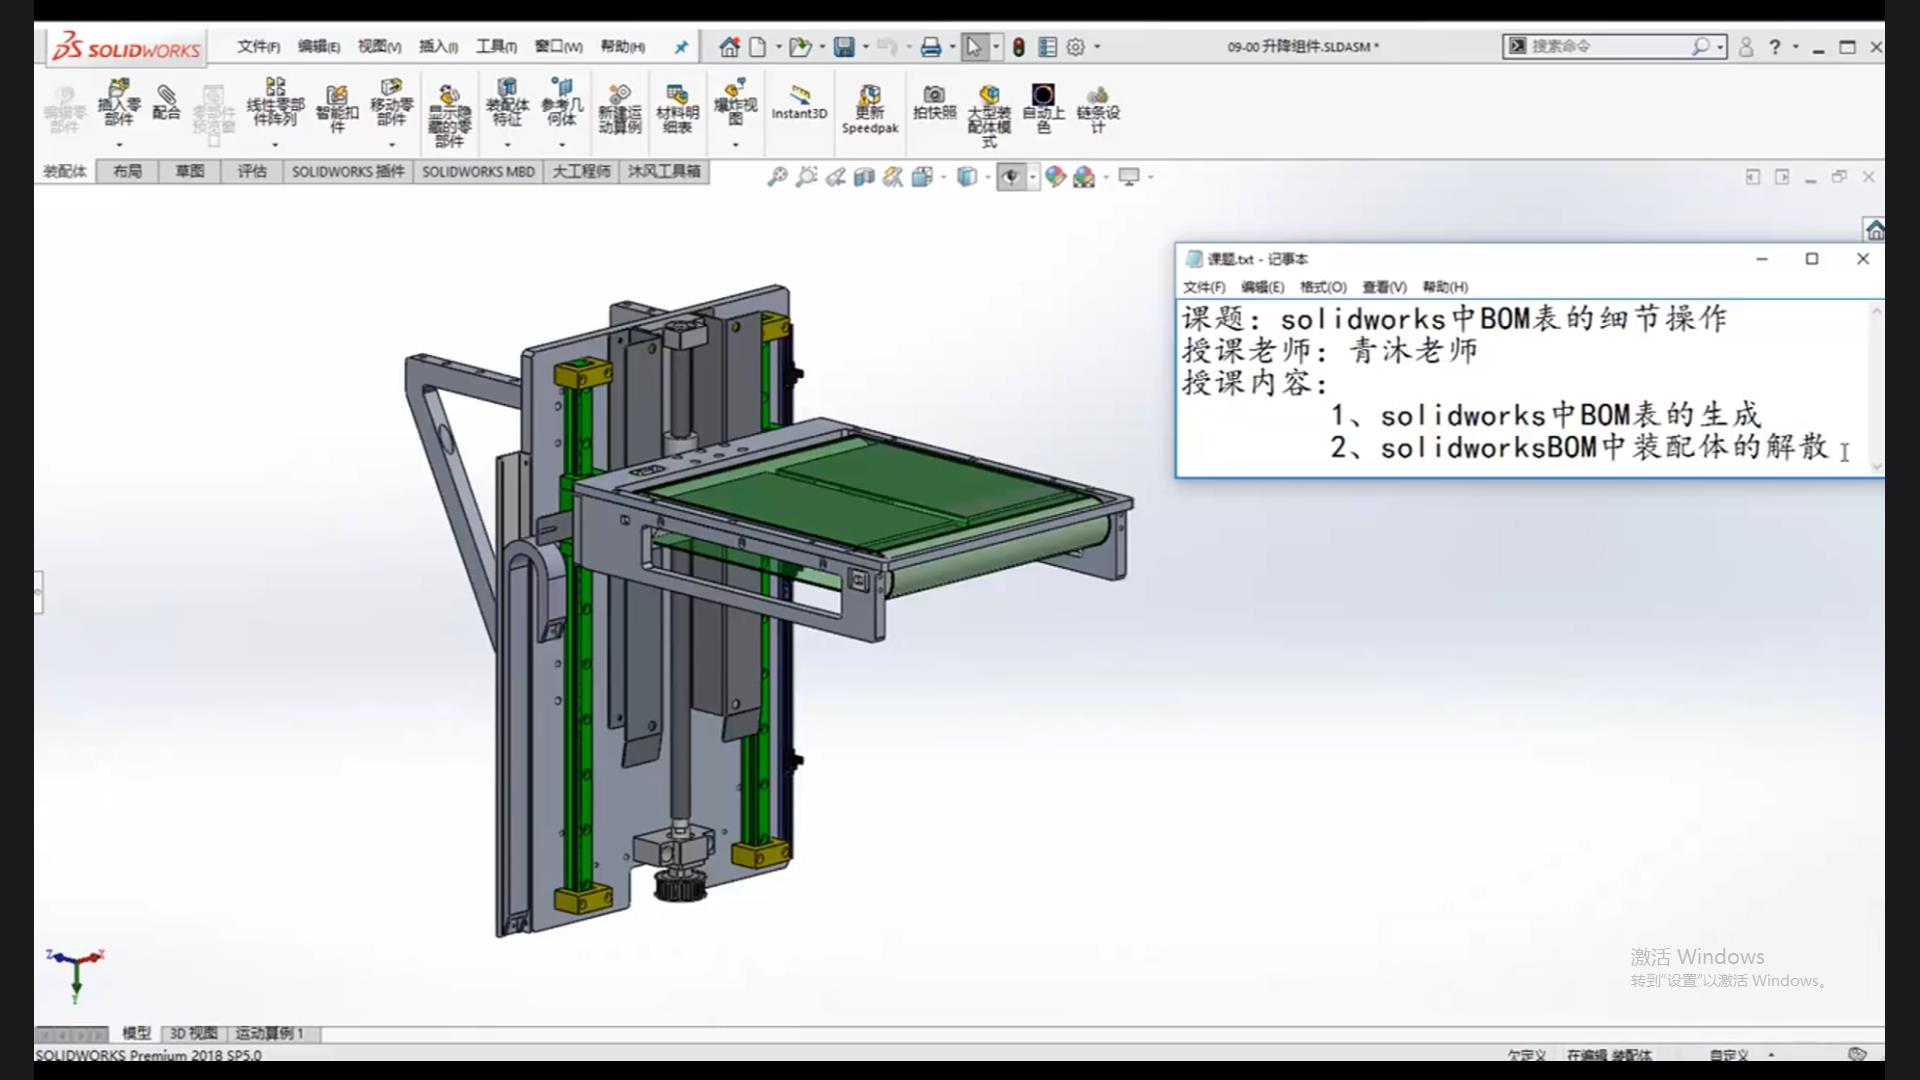Switch to SOLIDWORKS 插件 tab

[x=348, y=171]
